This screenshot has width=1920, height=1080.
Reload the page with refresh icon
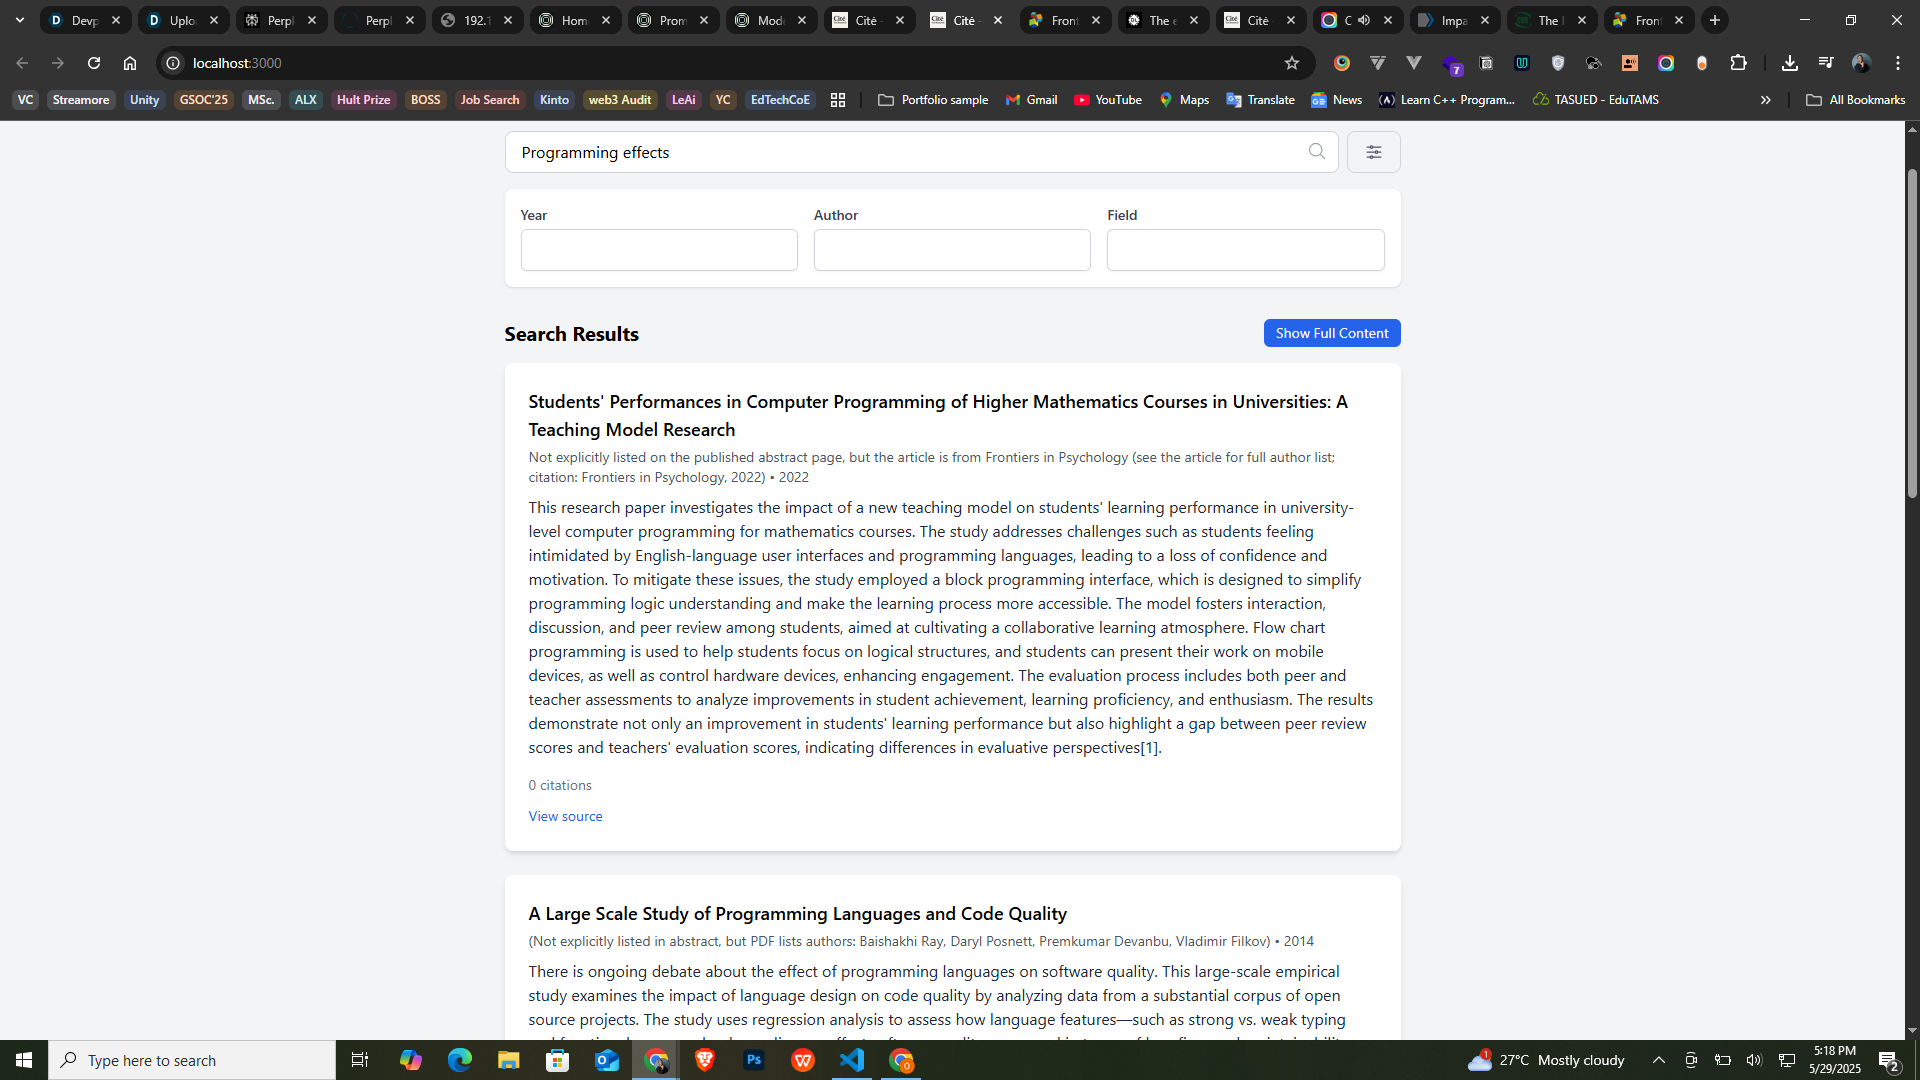(94, 63)
